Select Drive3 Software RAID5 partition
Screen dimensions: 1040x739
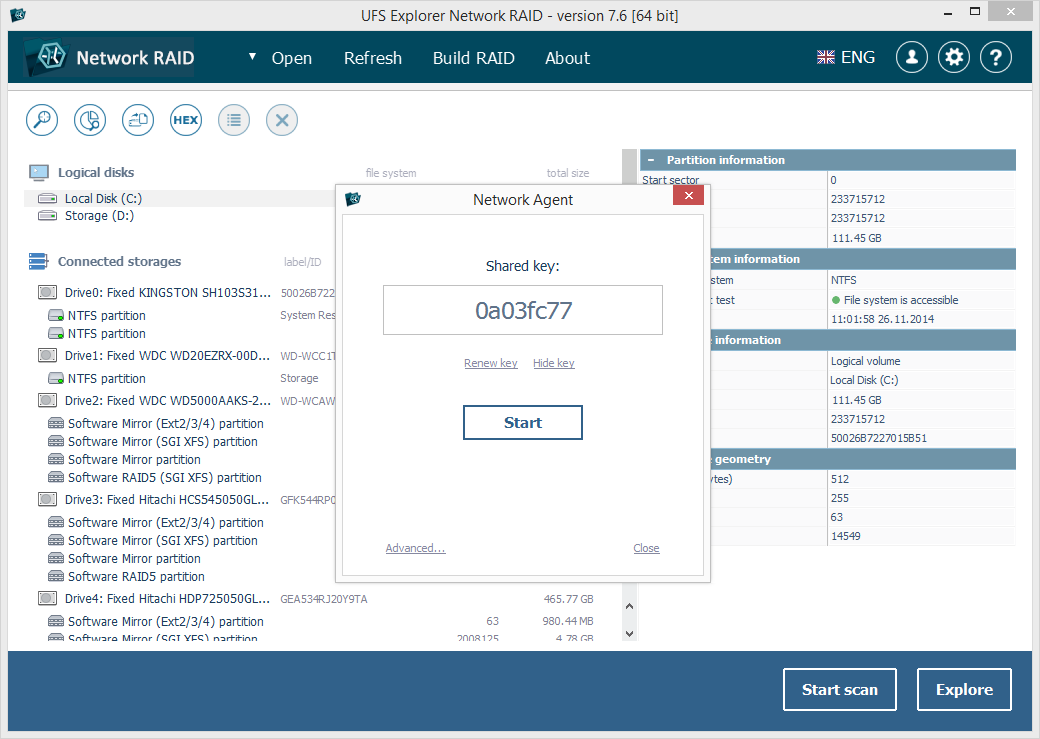136,576
